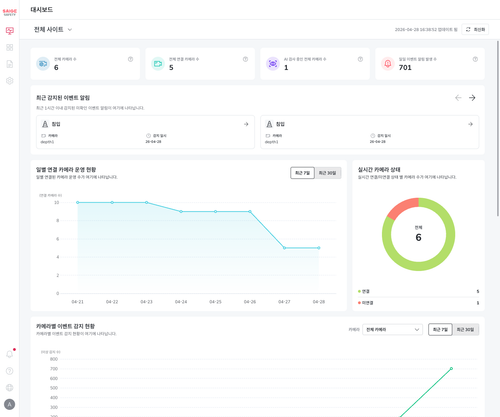Viewport: 500px width, 417px height.
Task: Open the second intrusion event card arrow
Action: click(470, 124)
